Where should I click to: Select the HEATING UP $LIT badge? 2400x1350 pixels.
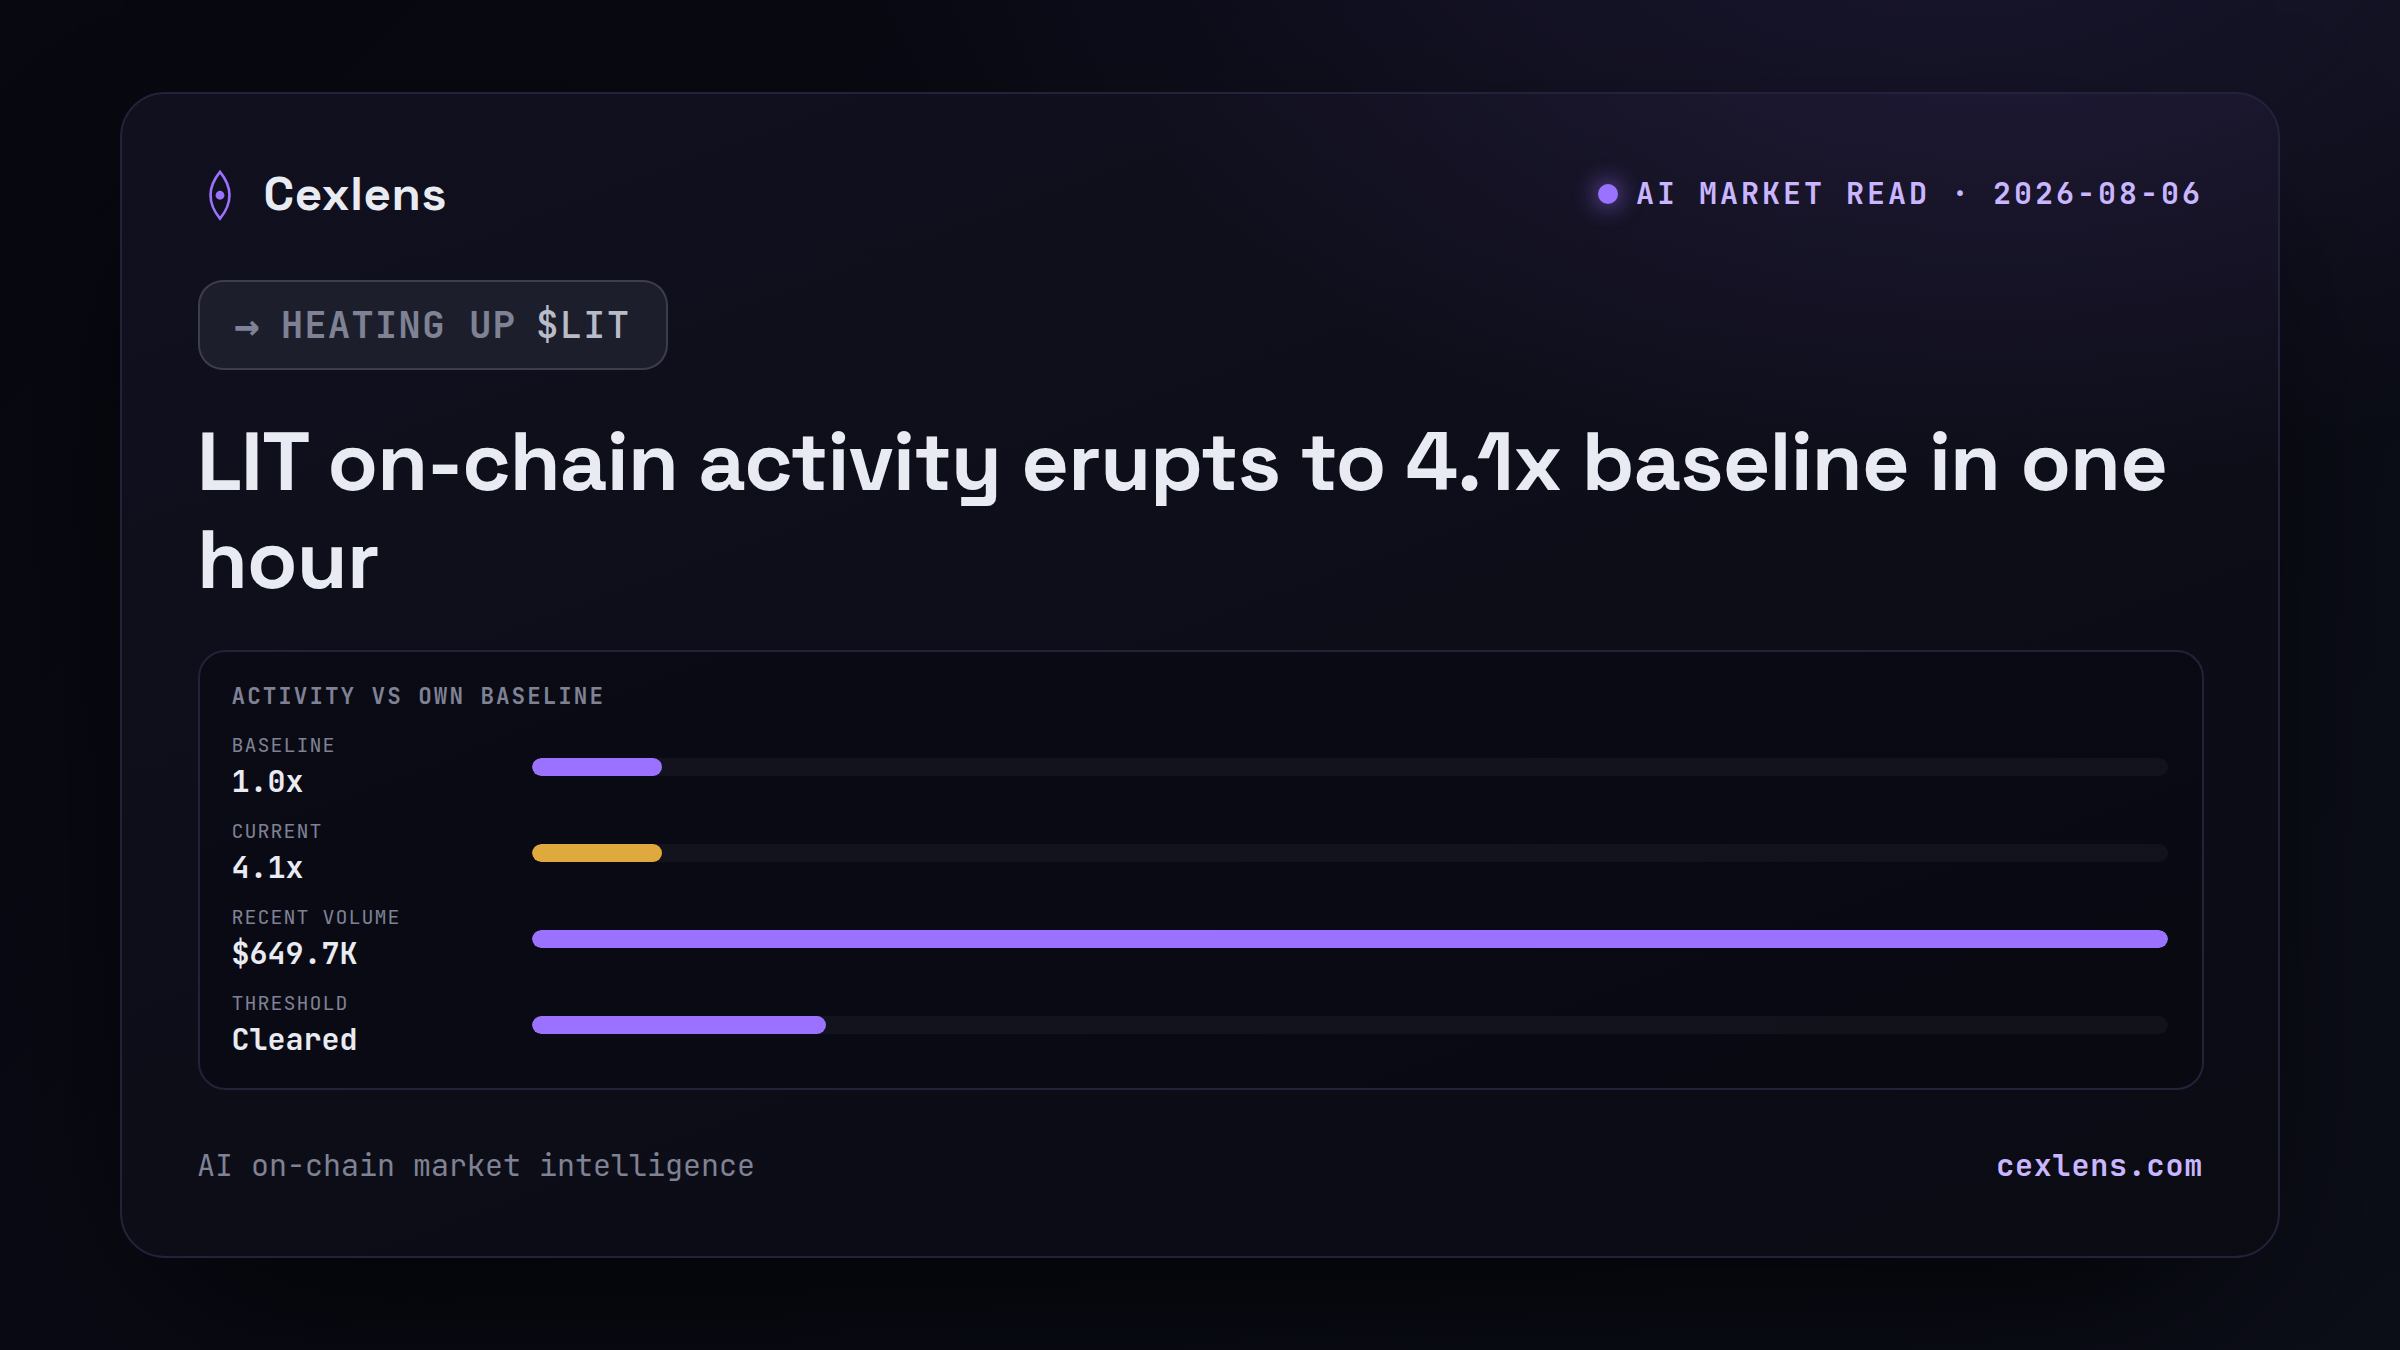pos(433,325)
